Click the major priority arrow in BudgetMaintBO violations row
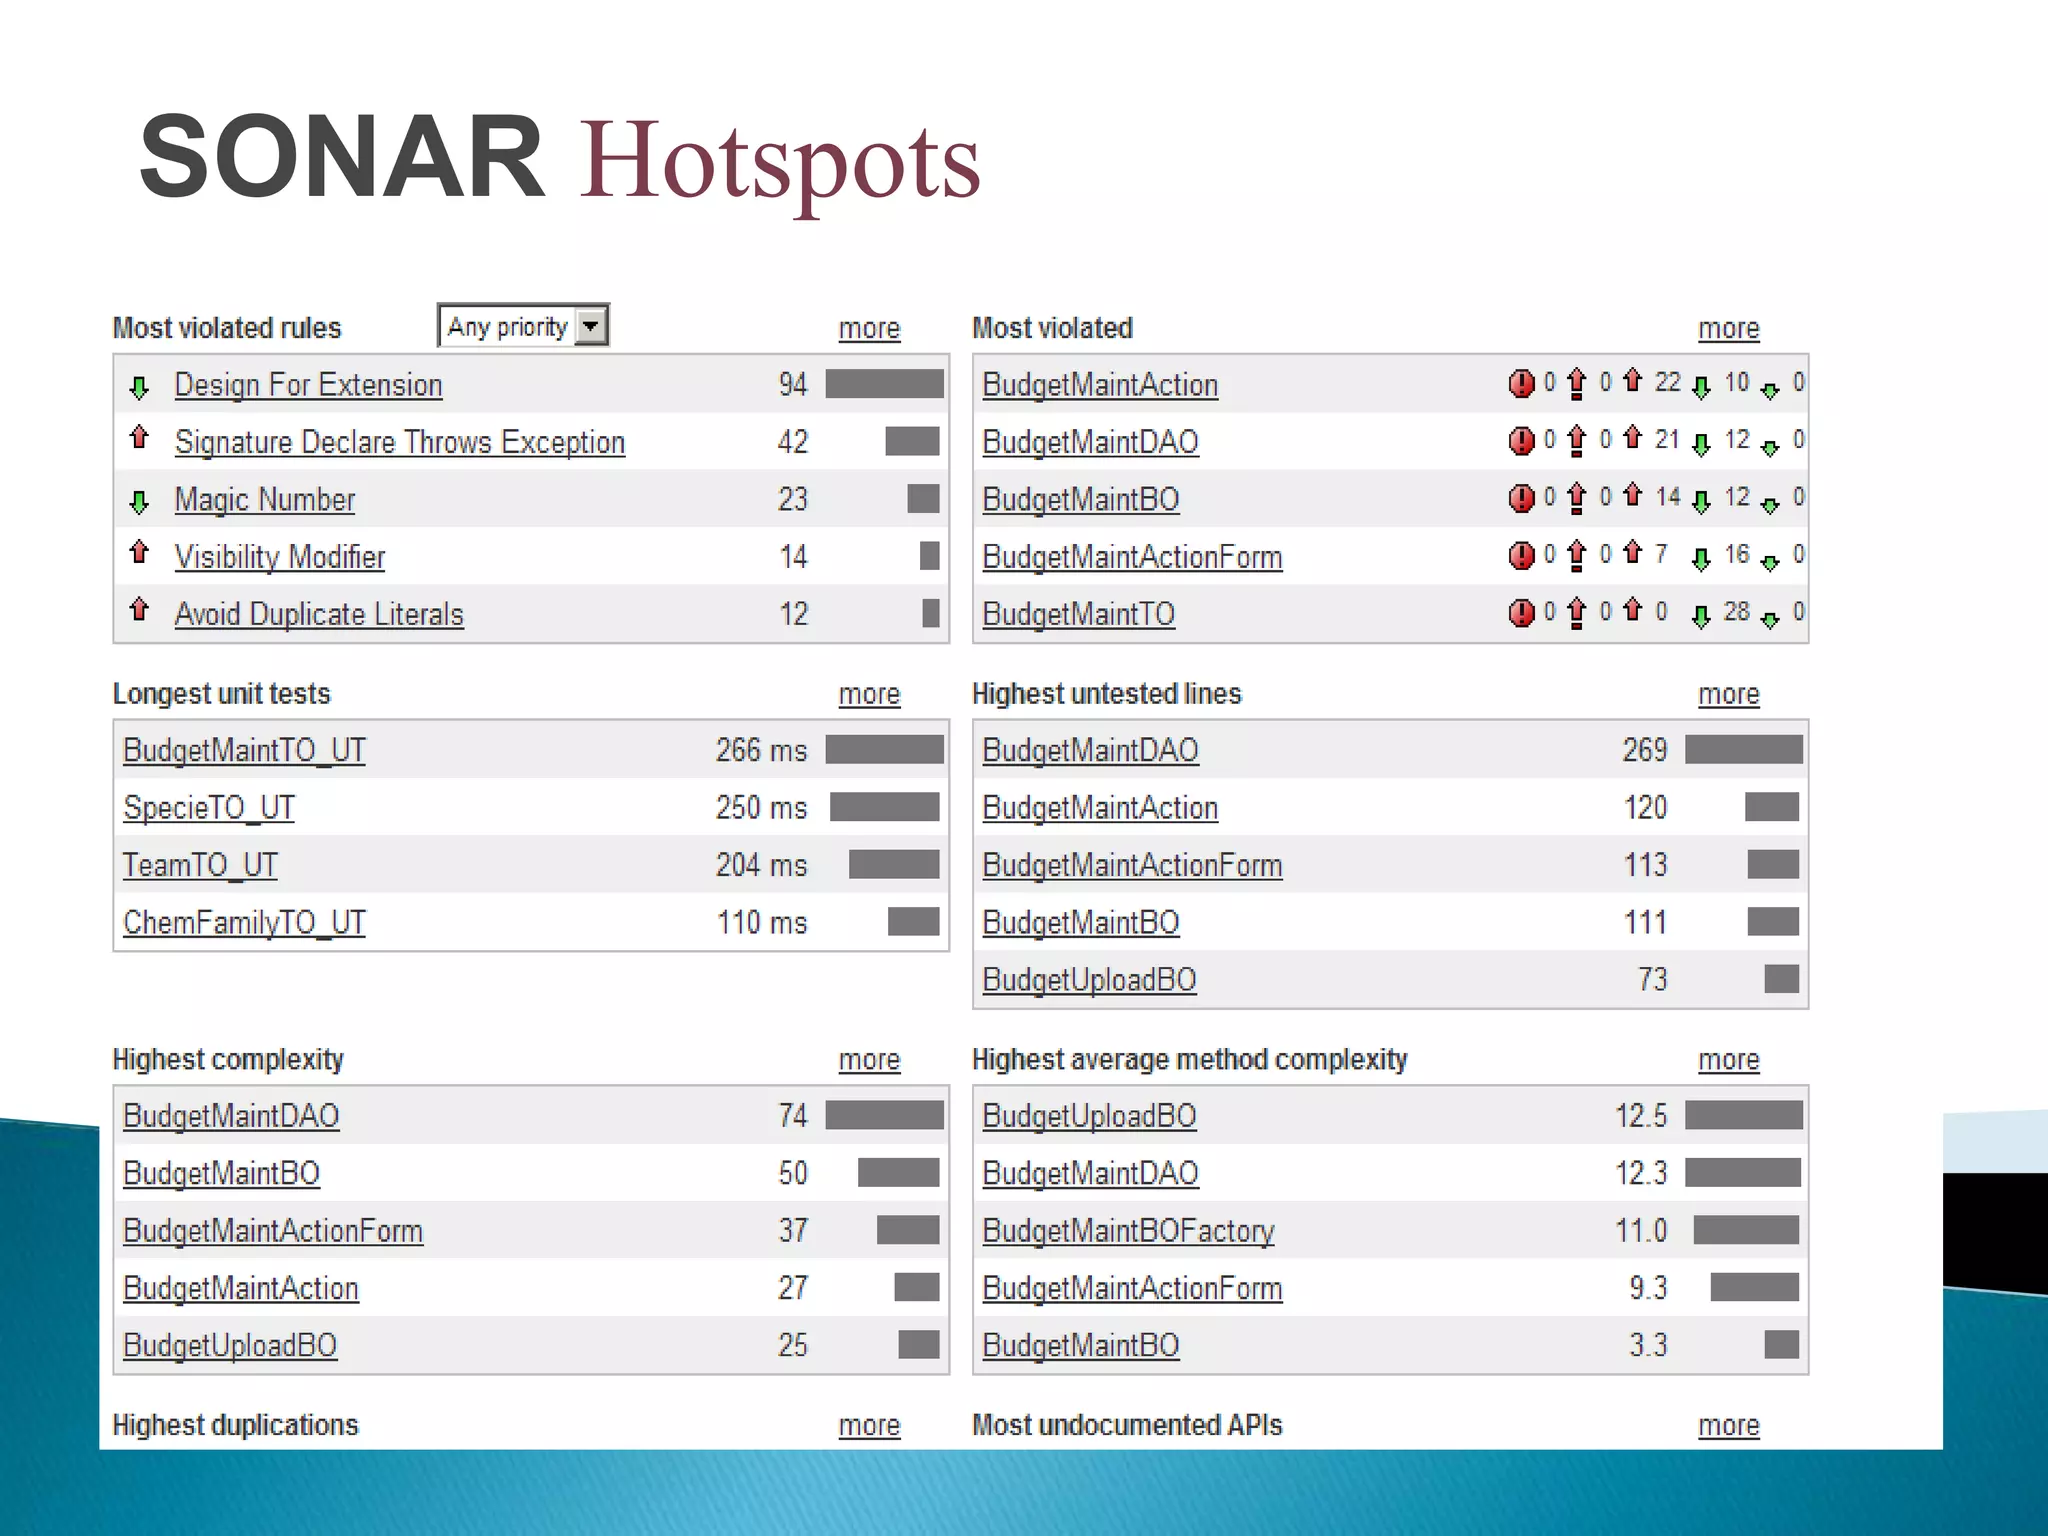 click(1633, 494)
